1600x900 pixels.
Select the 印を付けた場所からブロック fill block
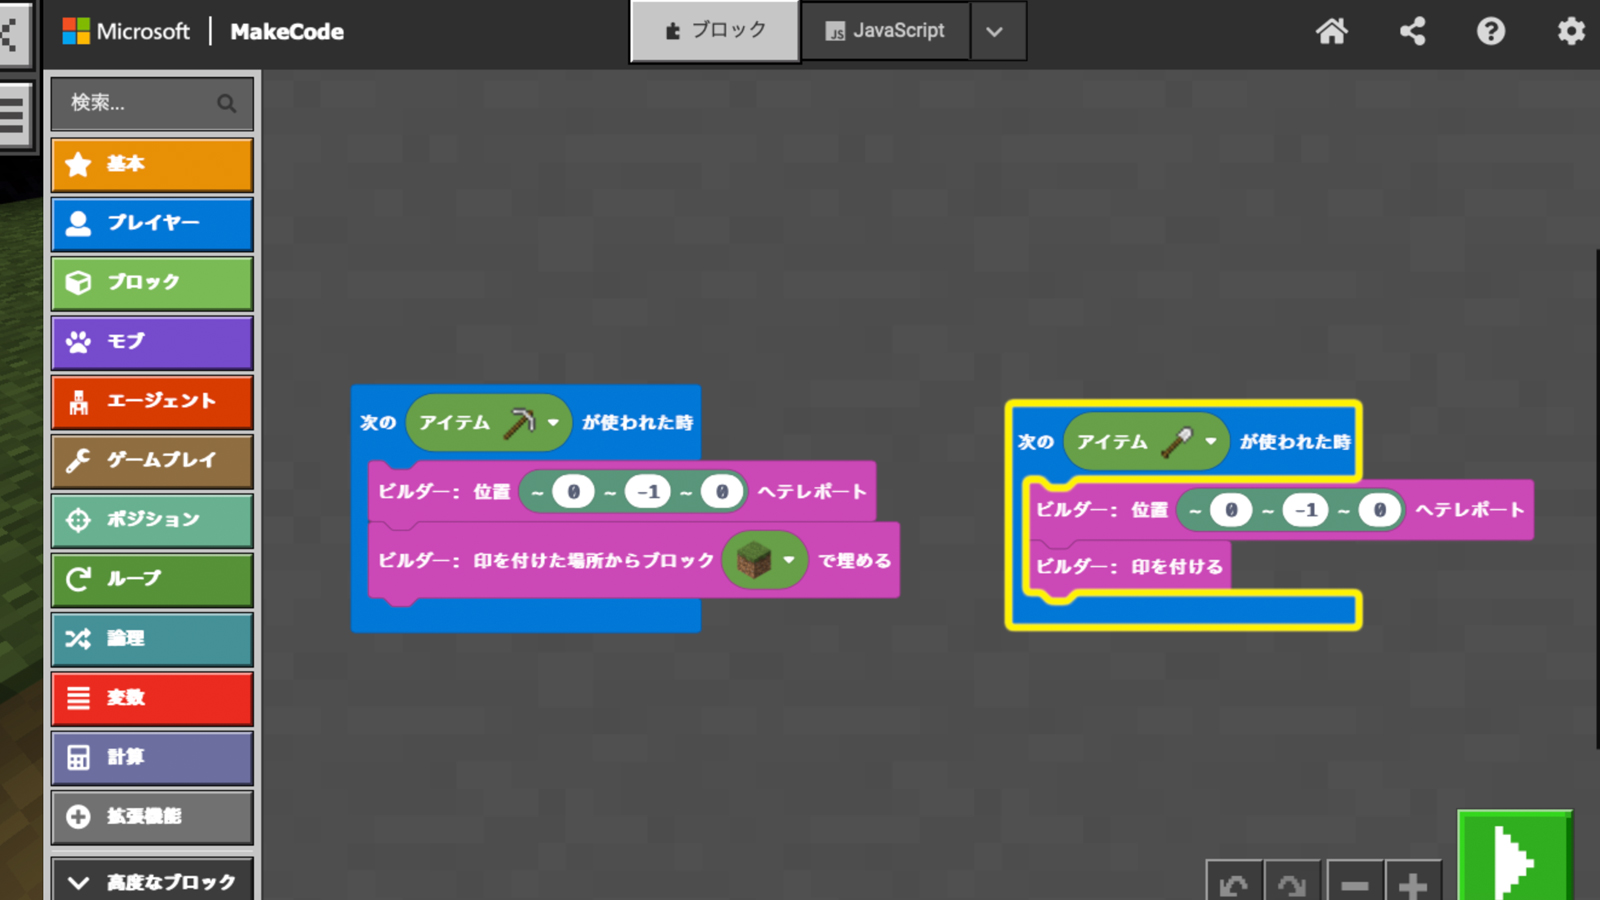[x=633, y=560]
